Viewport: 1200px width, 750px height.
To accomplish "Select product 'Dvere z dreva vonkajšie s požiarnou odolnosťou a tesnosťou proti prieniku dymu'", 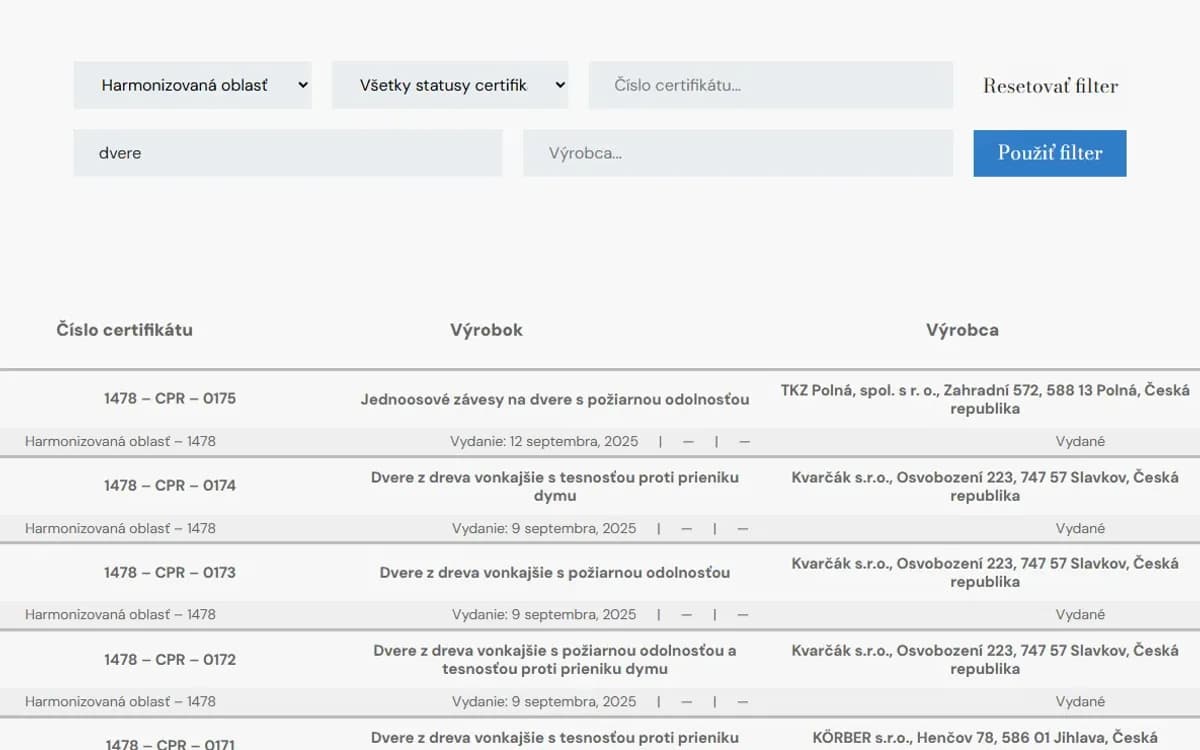I will tap(555, 659).
